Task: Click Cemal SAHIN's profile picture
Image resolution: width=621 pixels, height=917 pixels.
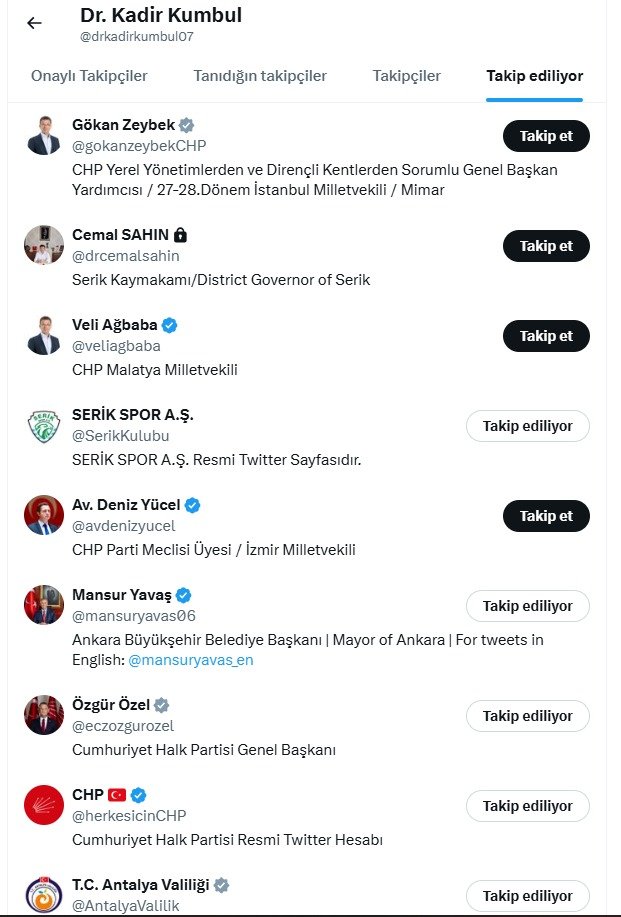Action: (x=44, y=245)
